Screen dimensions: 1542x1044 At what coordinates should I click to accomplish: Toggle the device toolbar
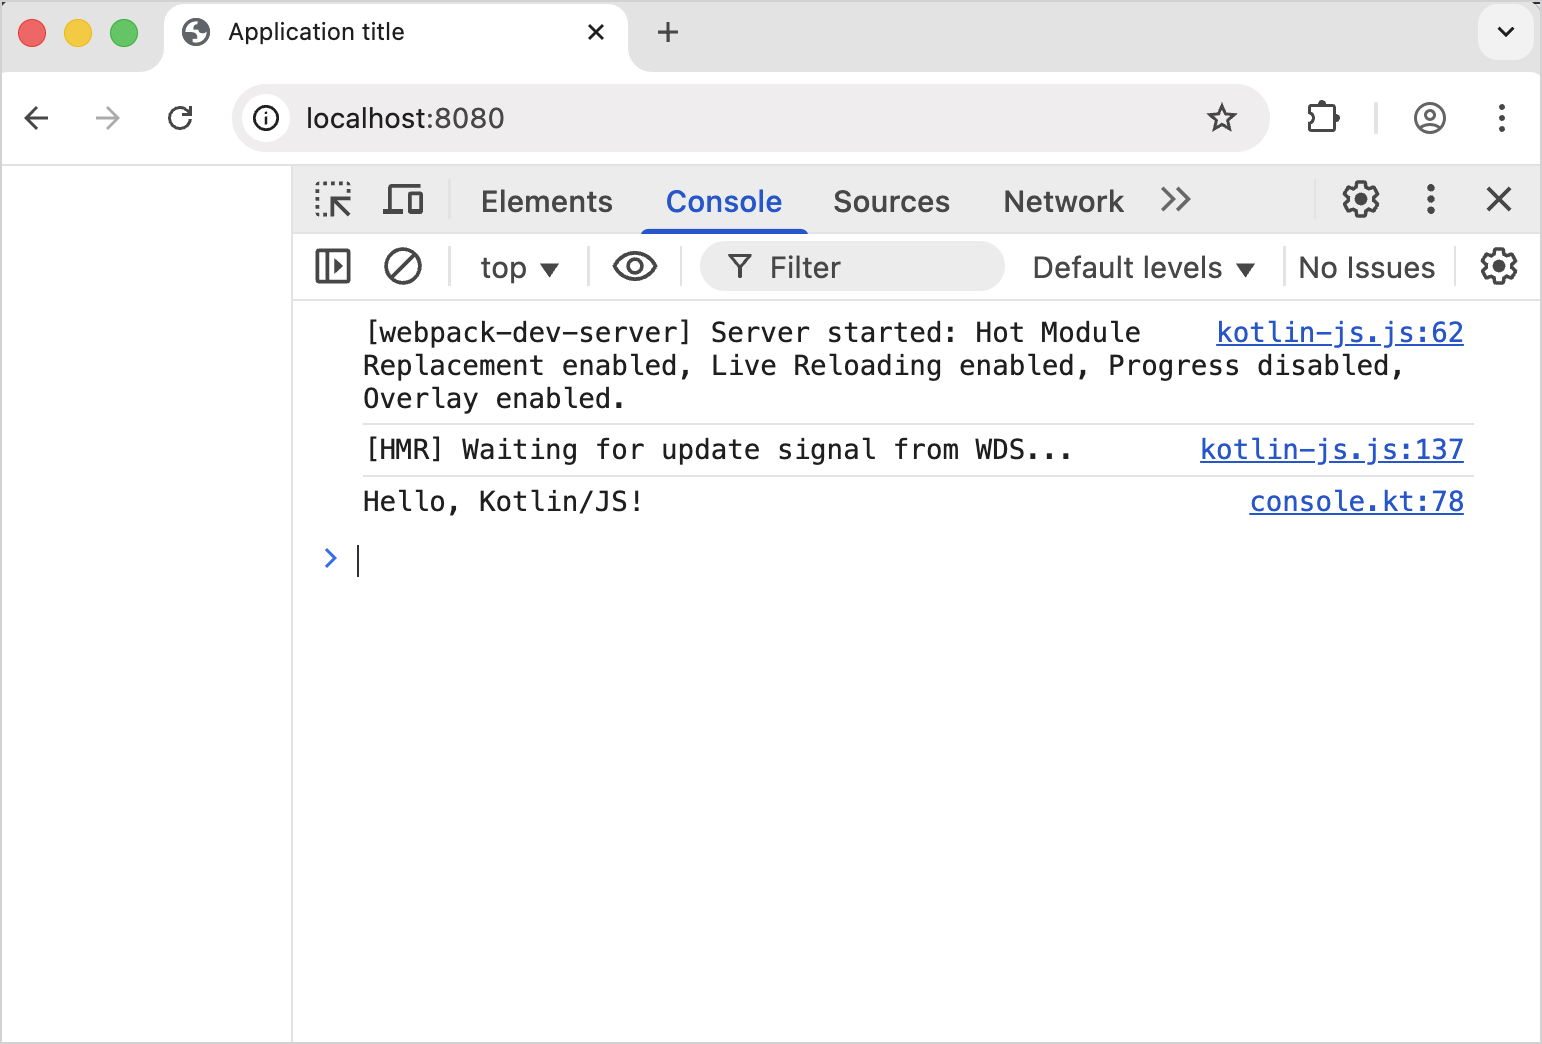(403, 200)
